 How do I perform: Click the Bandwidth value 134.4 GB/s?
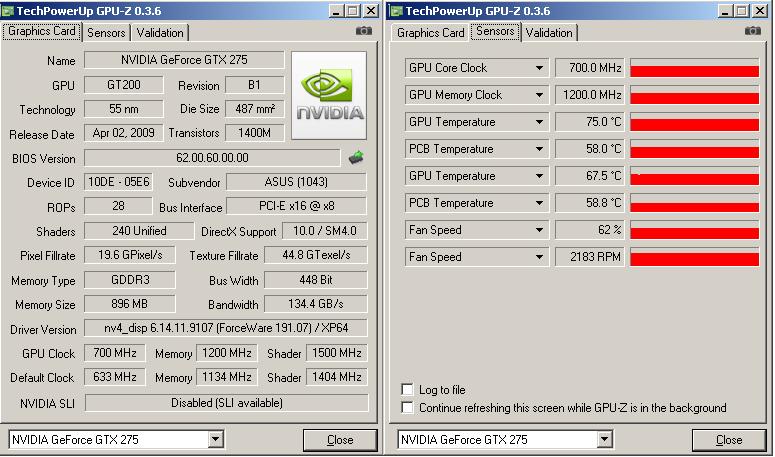point(316,304)
